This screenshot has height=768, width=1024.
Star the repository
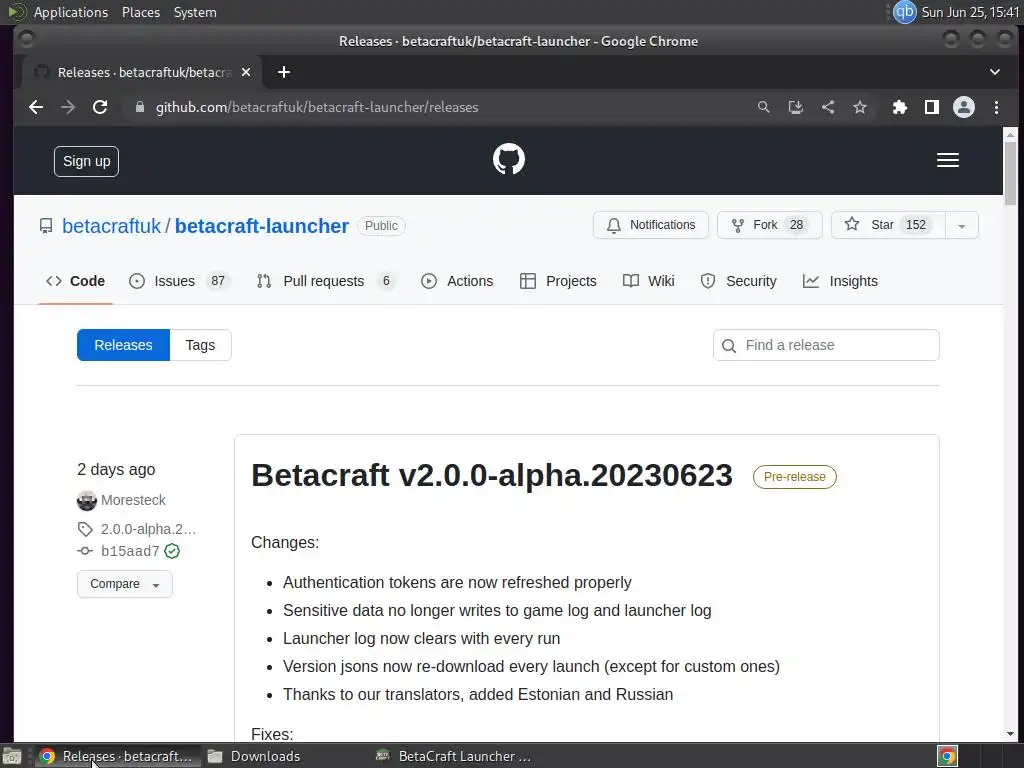tap(888, 225)
